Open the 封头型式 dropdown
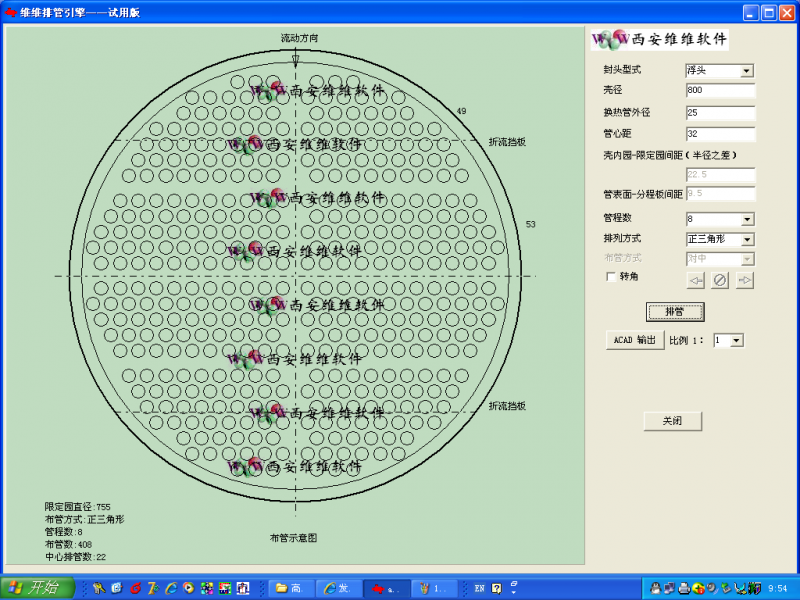This screenshot has height=600, width=800. coord(746,70)
